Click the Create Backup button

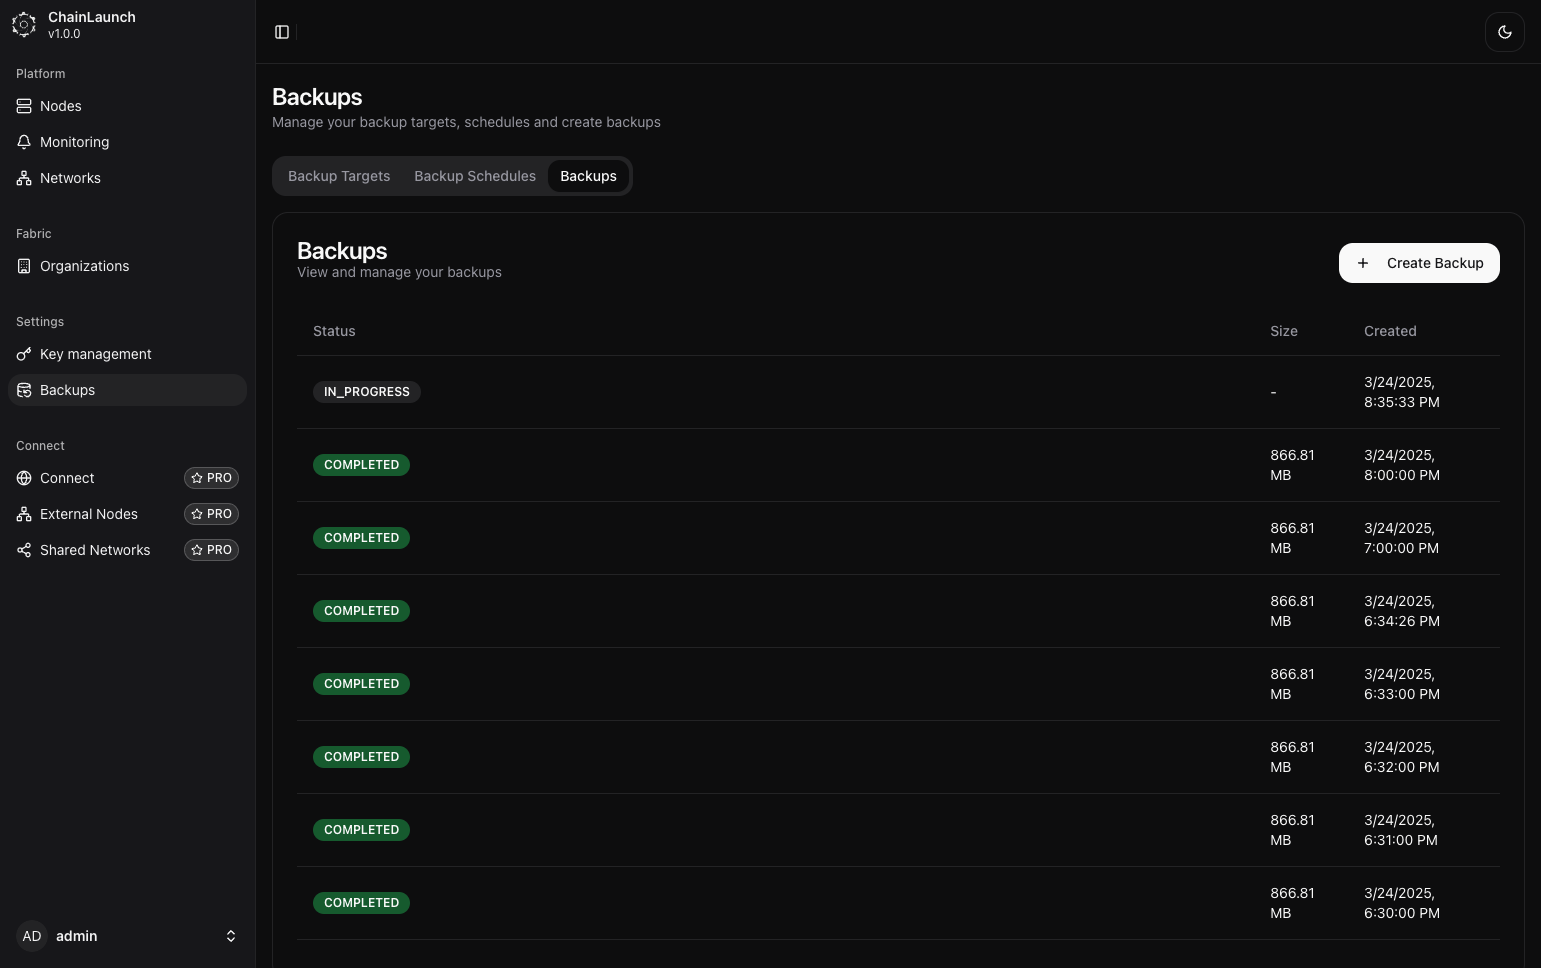[1418, 263]
